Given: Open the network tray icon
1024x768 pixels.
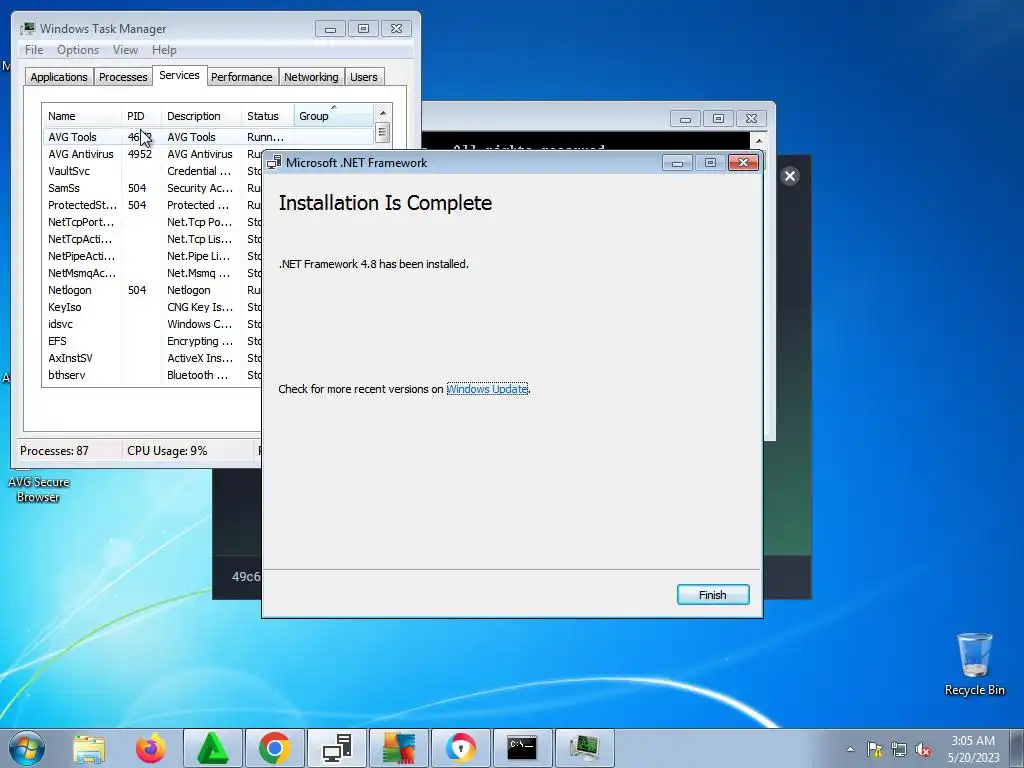Looking at the screenshot, I should (899, 749).
